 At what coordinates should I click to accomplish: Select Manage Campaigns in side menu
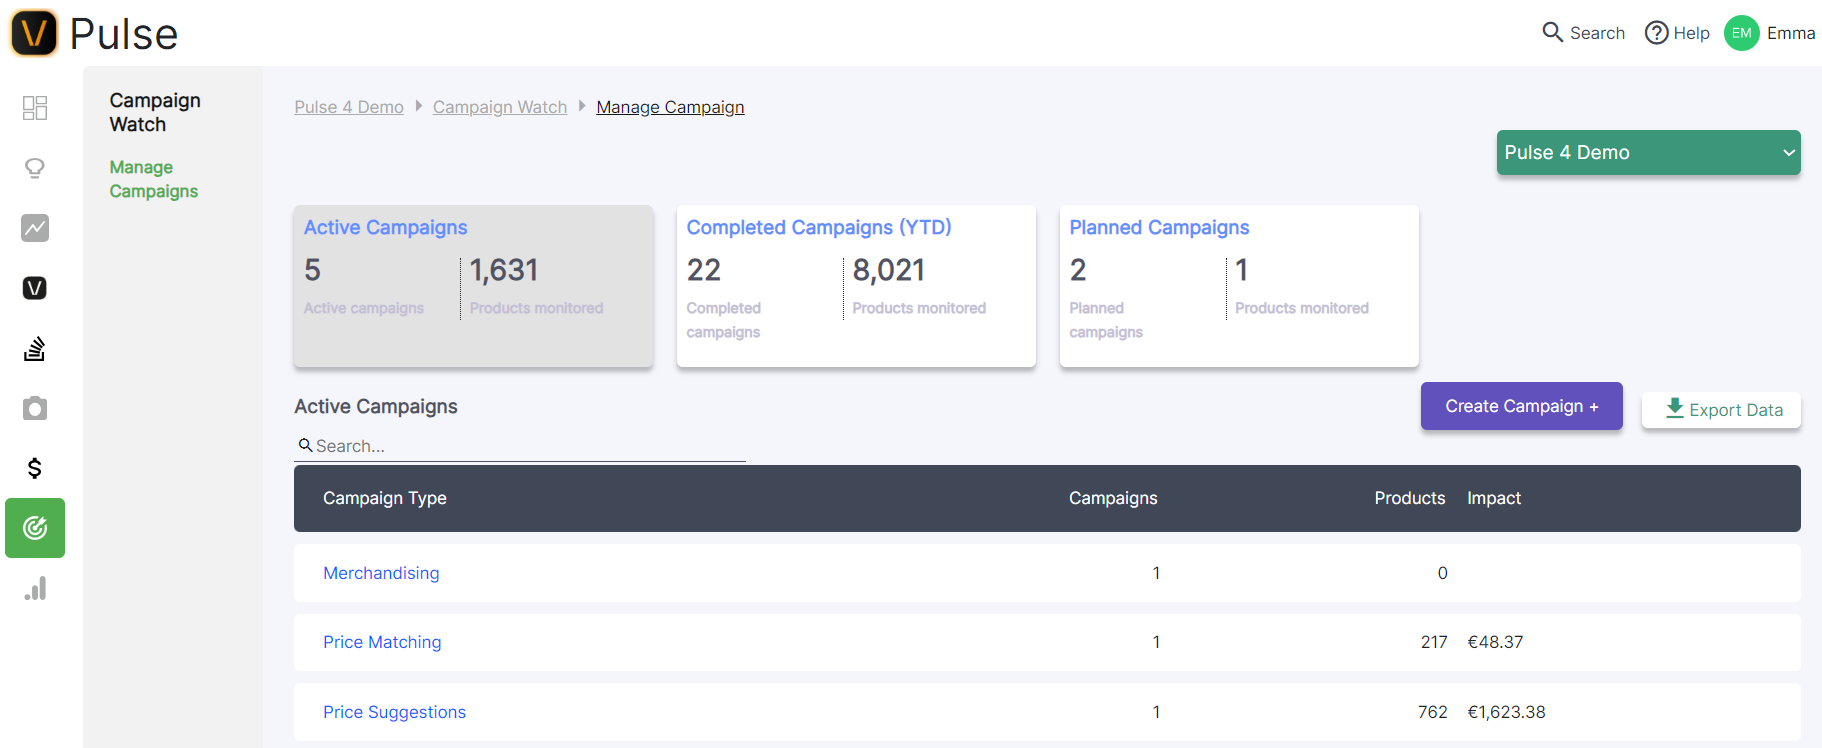click(154, 179)
